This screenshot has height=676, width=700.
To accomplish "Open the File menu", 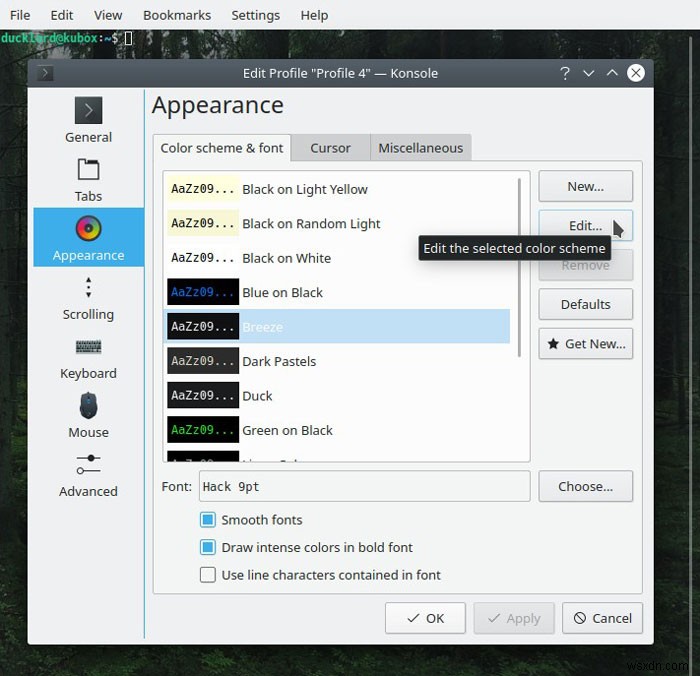I will (x=20, y=15).
